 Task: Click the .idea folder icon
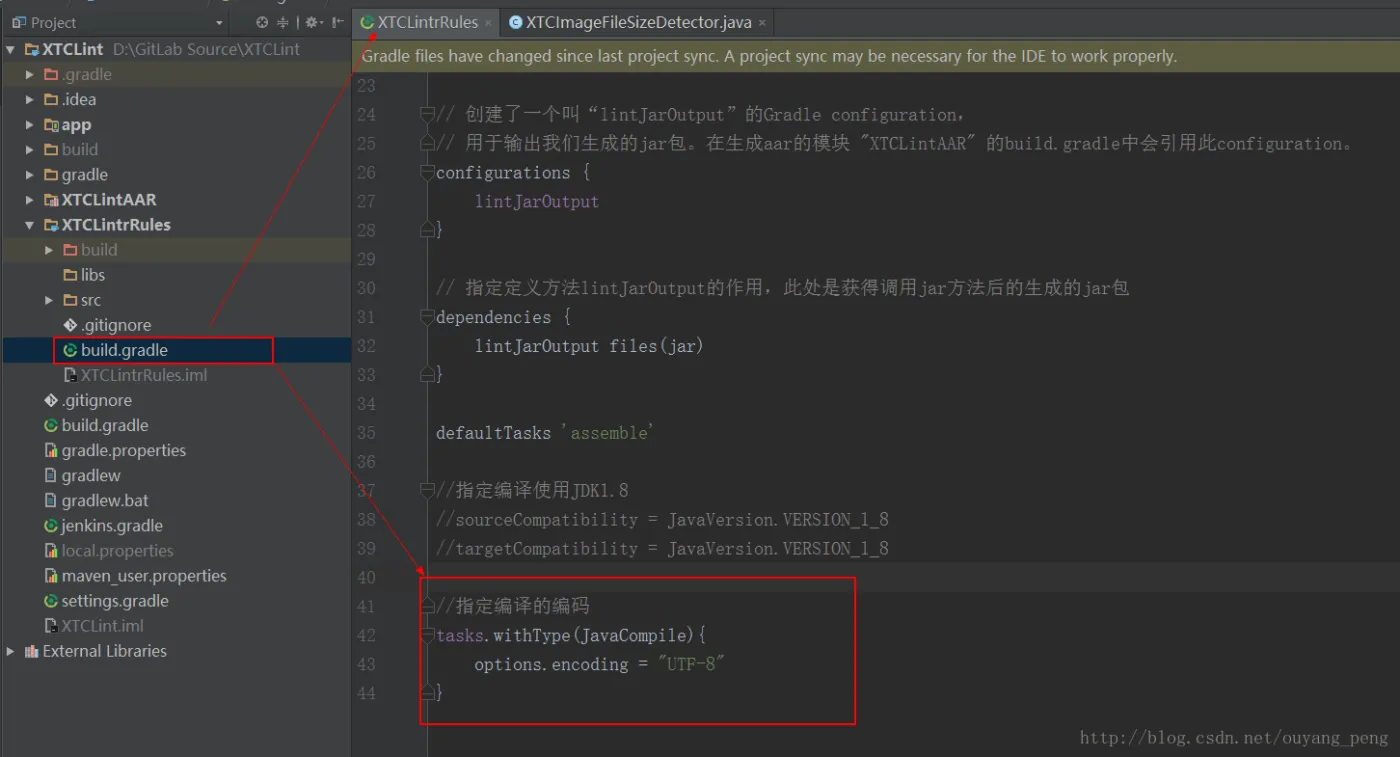point(51,99)
